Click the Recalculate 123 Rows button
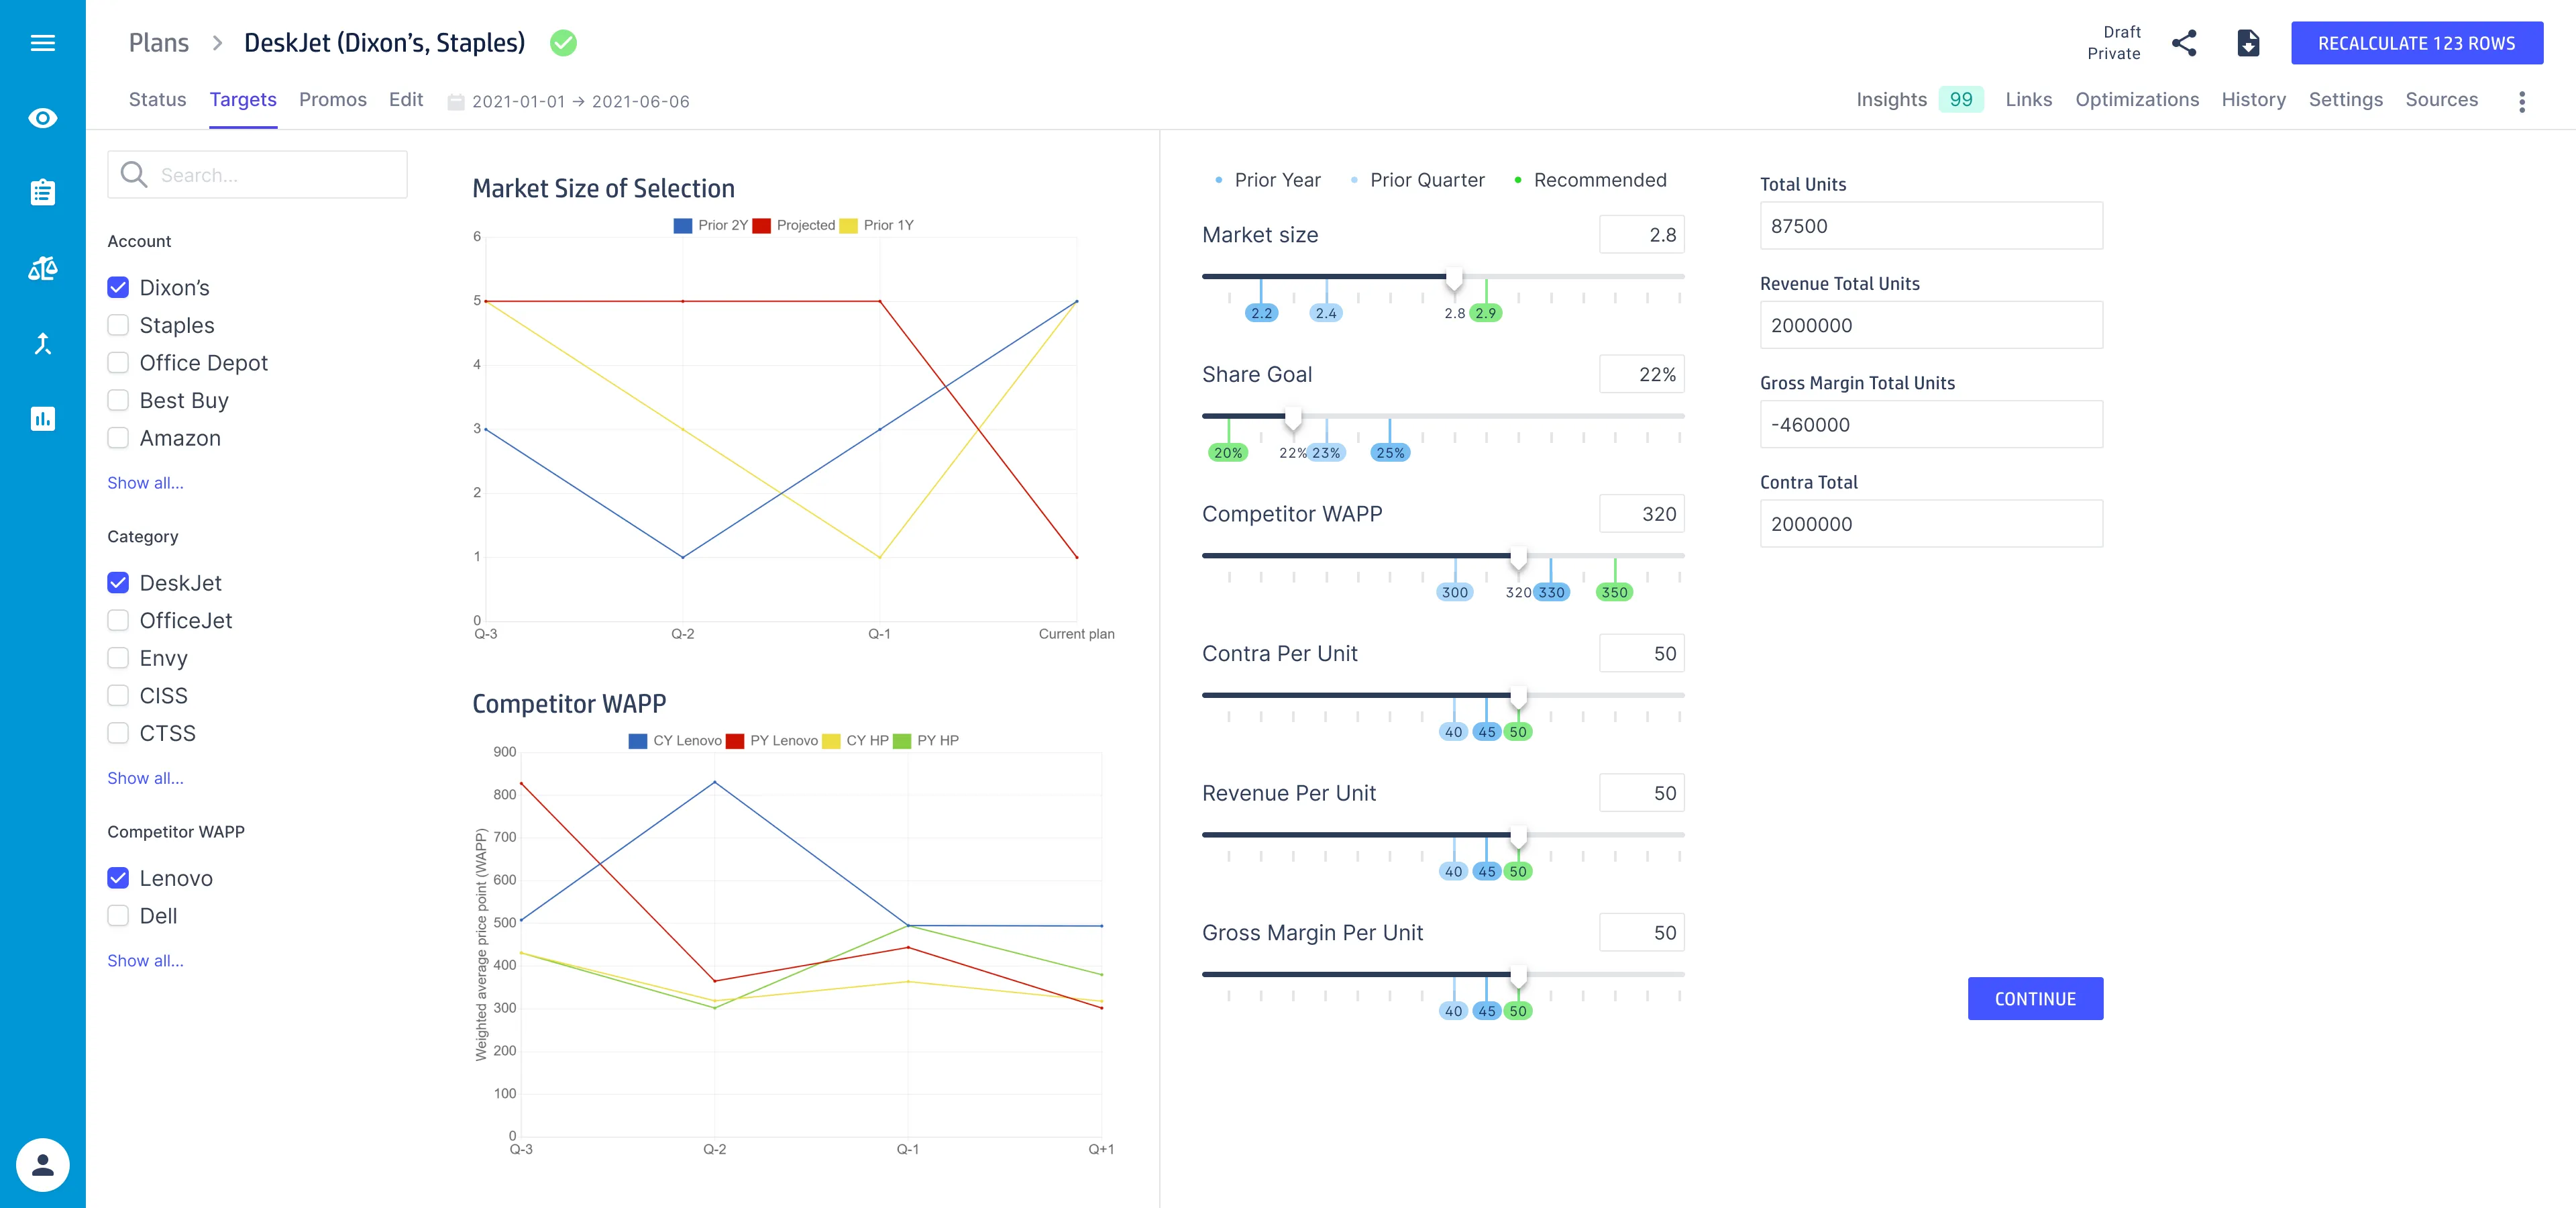The image size is (2576, 1208). [2416, 43]
